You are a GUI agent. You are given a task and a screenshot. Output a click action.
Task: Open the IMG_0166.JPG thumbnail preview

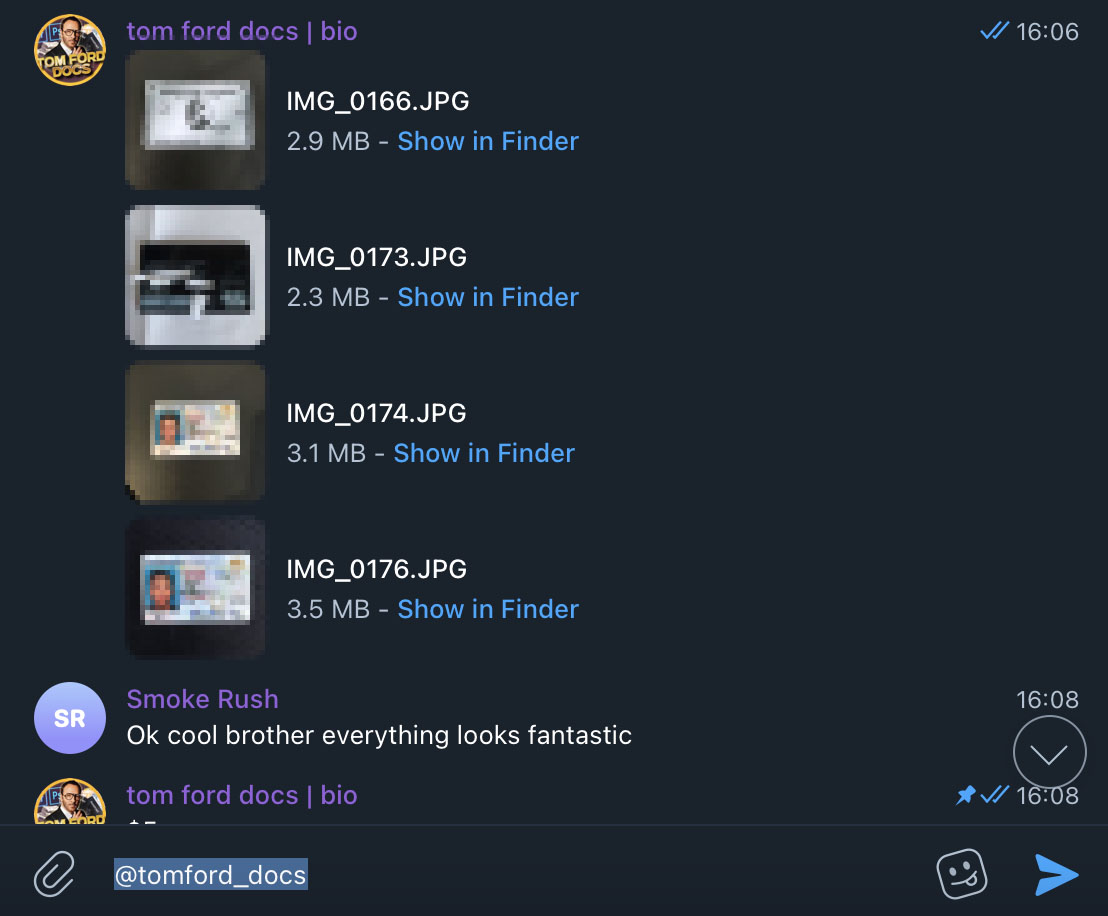click(196, 120)
